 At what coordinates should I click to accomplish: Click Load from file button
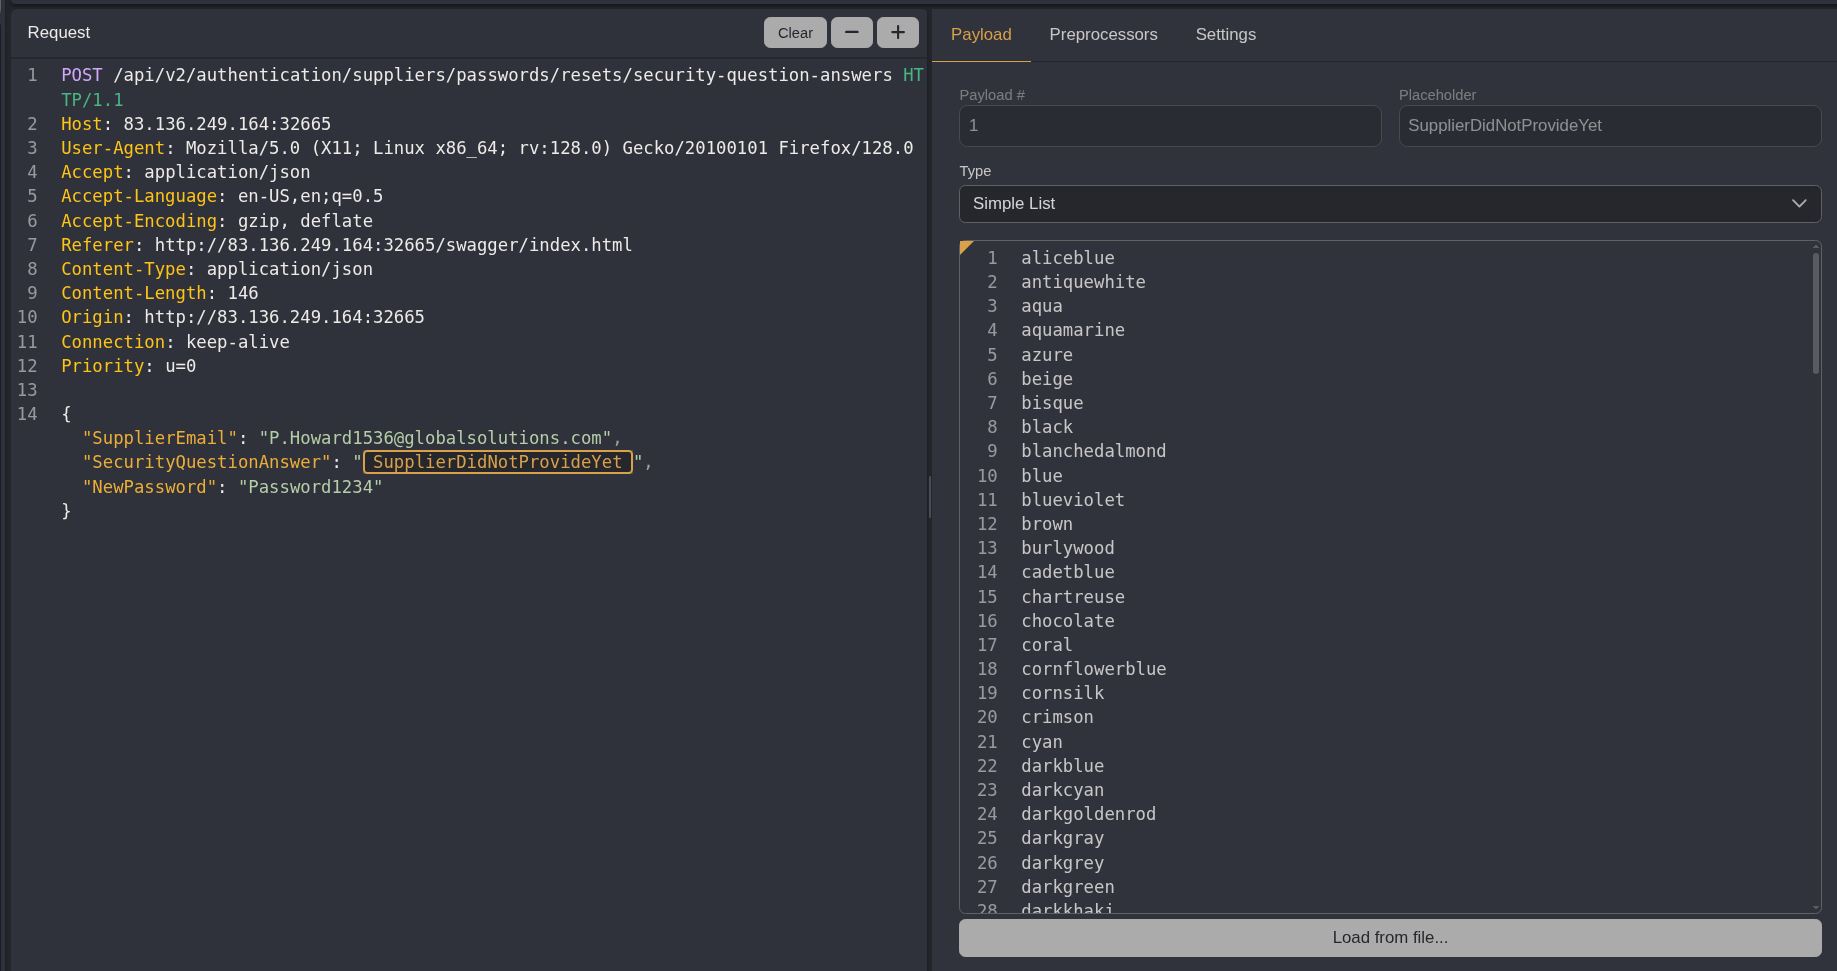1389,938
